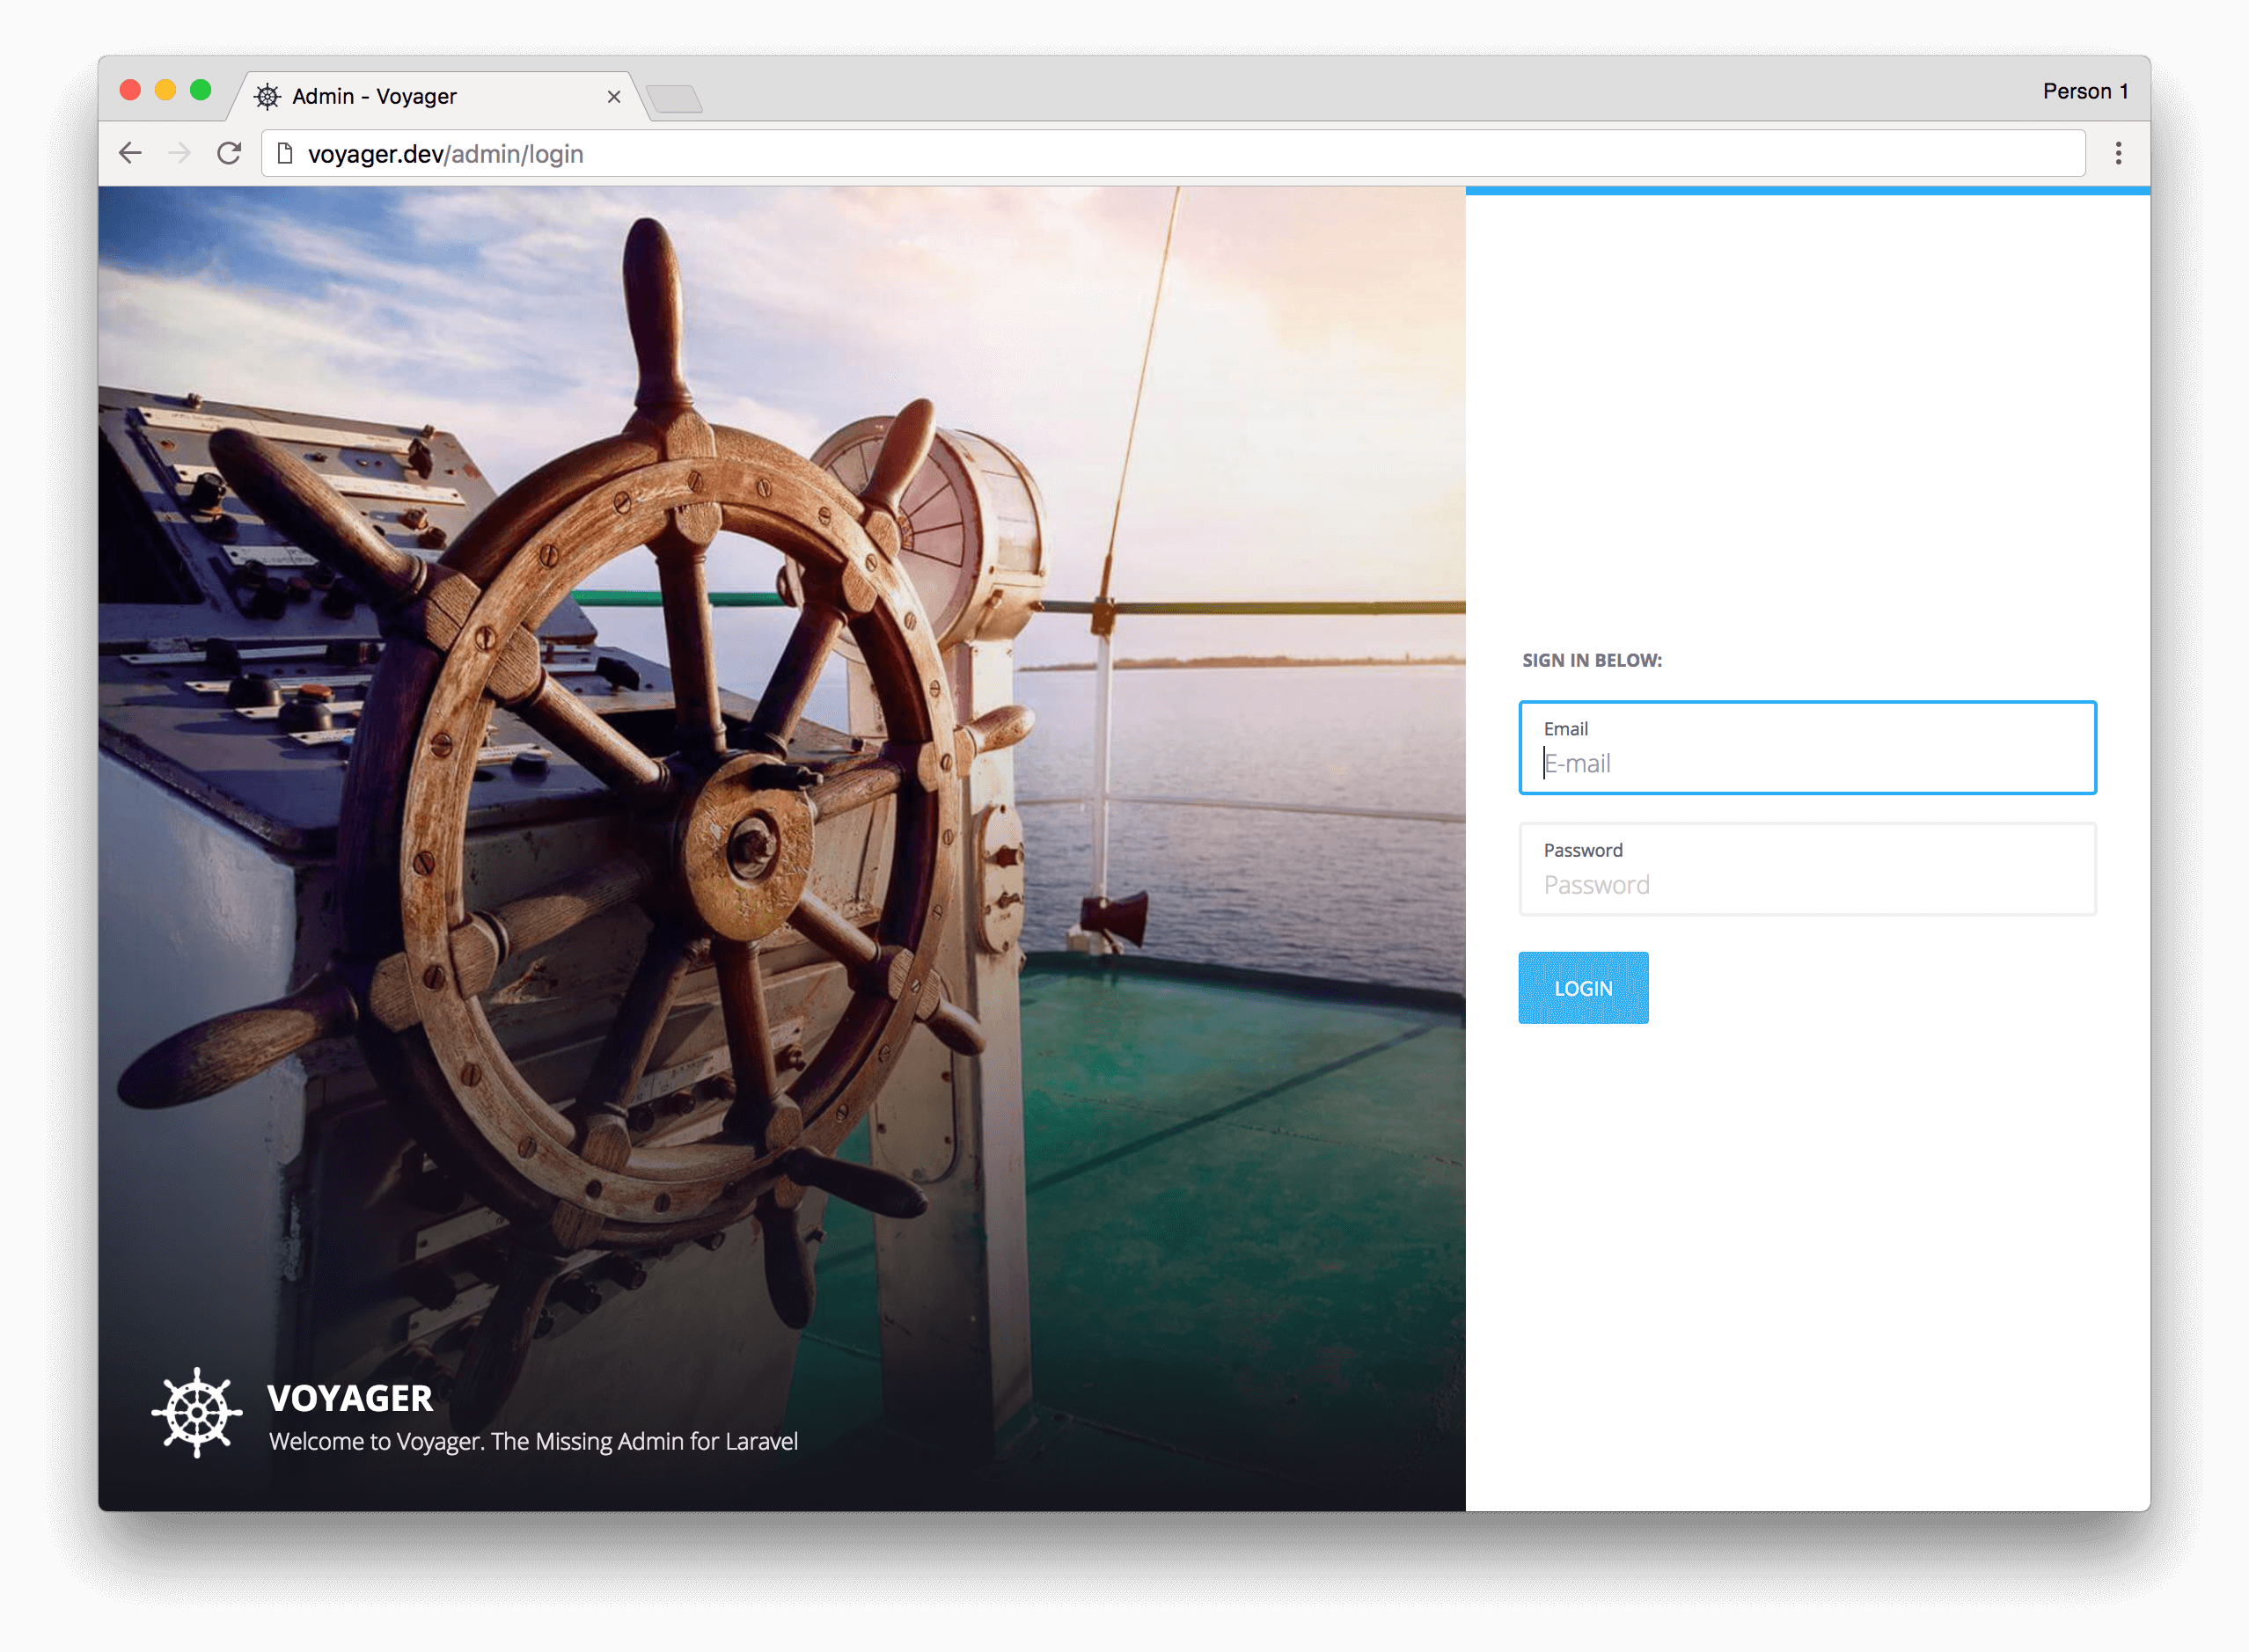Click the yellow minimize traffic light

(x=165, y=90)
